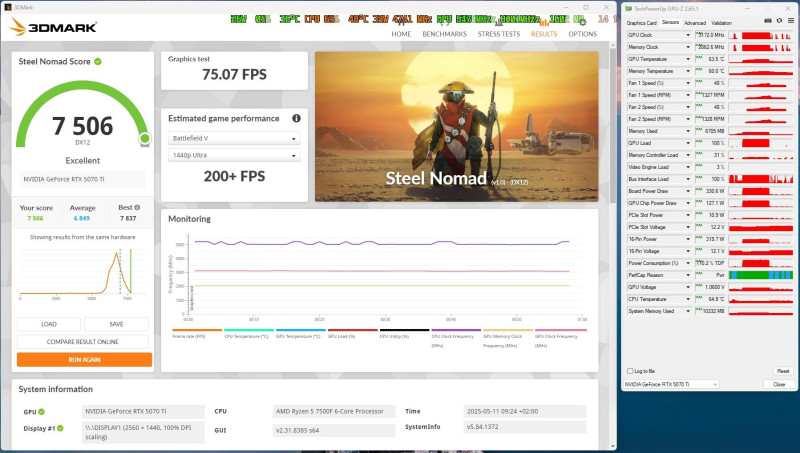
Task: Expand the GPU Load sensor dropdown
Action: [x=688, y=143]
